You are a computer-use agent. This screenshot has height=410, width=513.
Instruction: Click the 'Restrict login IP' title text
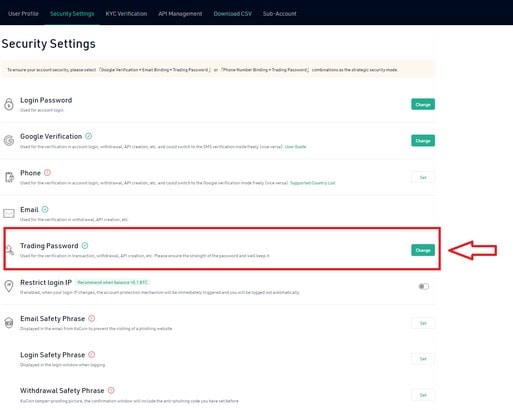(x=46, y=282)
